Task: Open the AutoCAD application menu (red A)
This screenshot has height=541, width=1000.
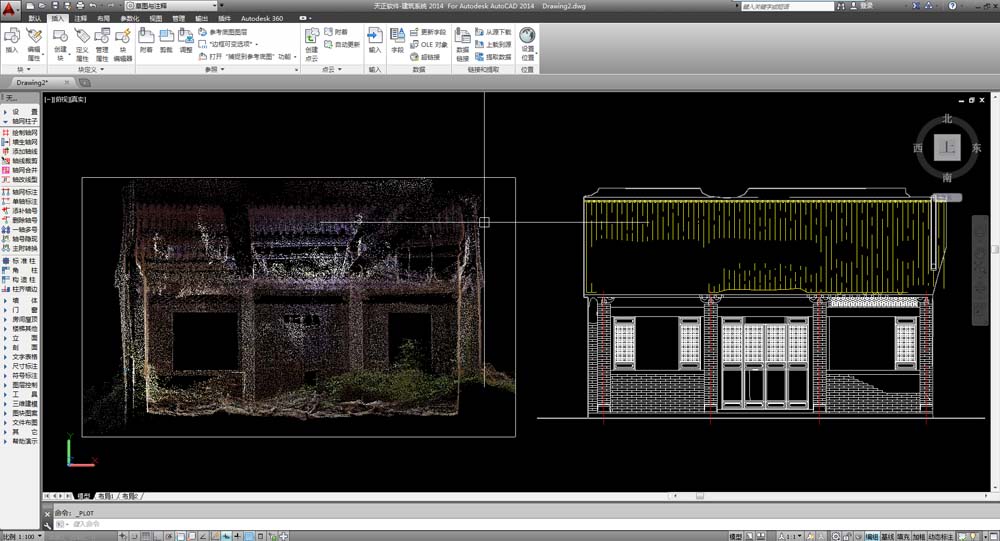Action: (x=10, y=10)
